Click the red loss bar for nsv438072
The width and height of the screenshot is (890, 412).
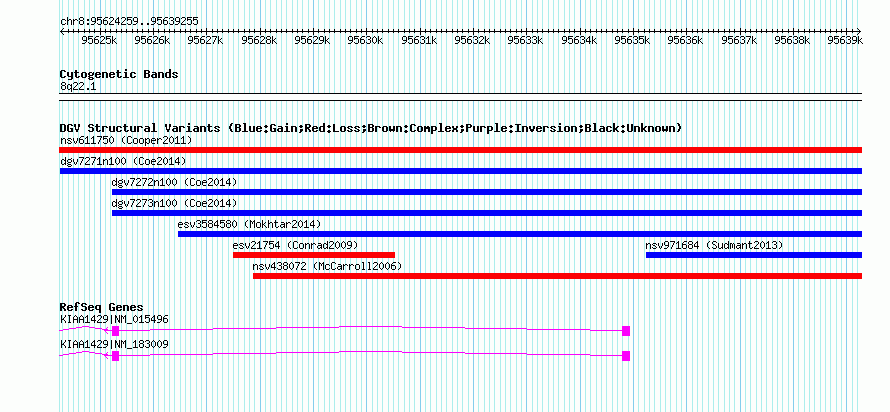pos(557,276)
